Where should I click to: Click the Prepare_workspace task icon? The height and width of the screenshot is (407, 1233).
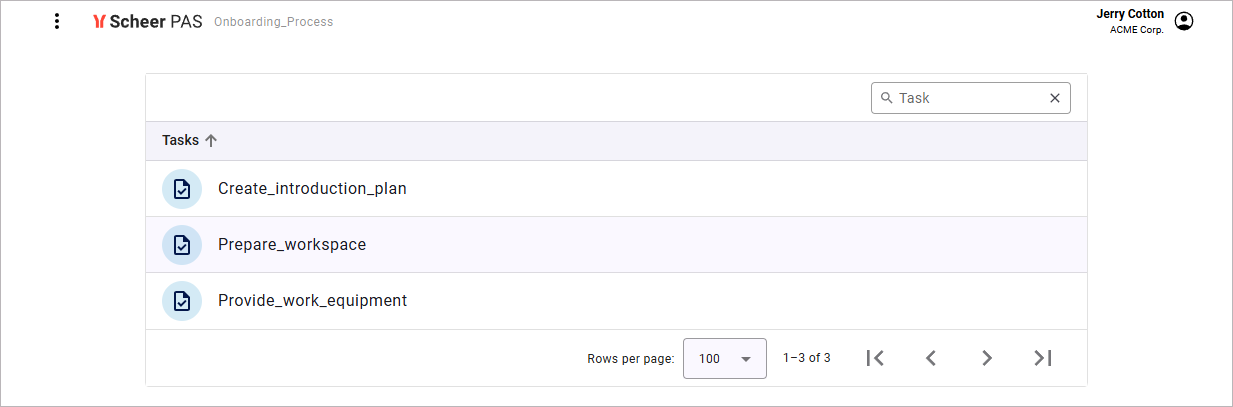click(182, 245)
